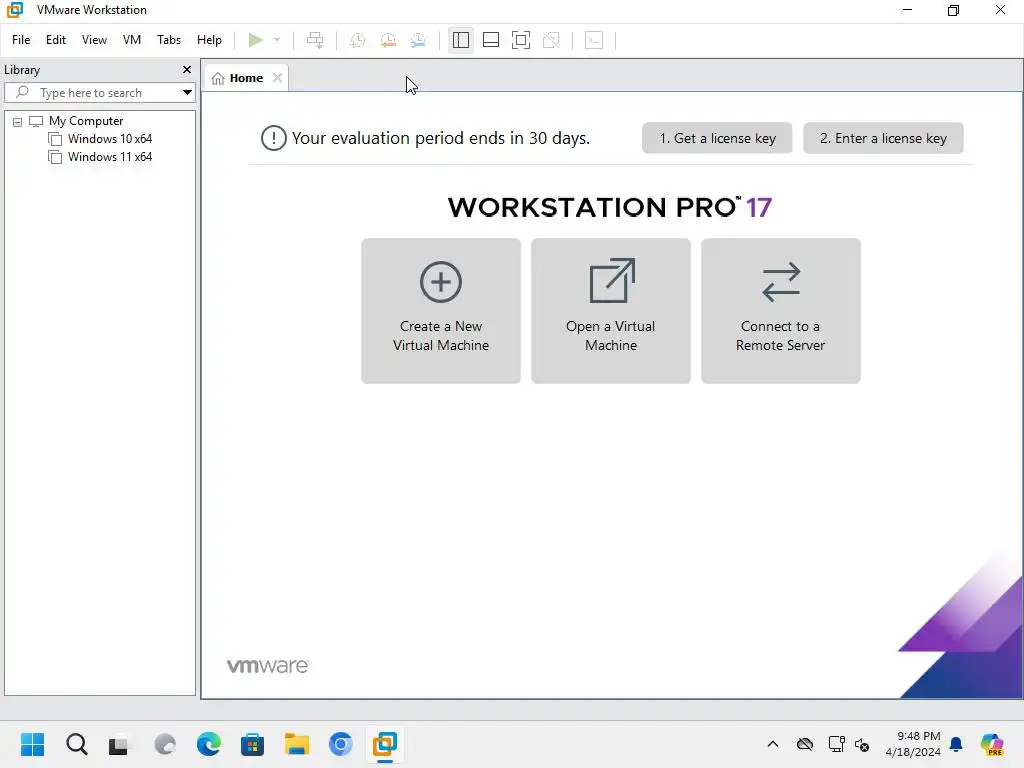Screen dimensions: 1024x768
Task: Click the Unity mode toolbar icon
Action: [551, 40]
